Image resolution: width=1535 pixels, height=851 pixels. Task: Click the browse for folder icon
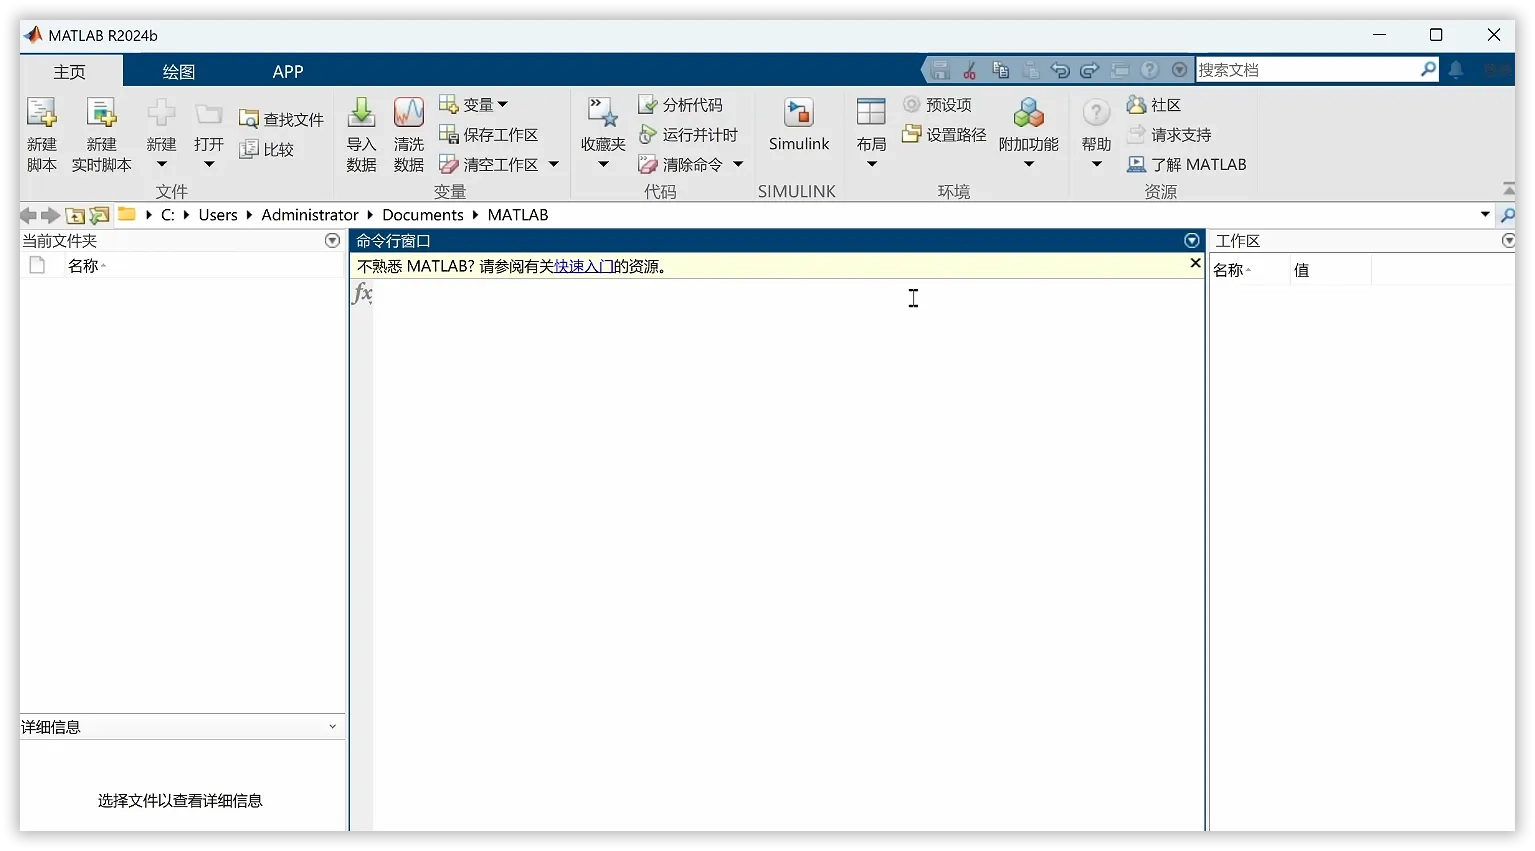(x=99, y=215)
